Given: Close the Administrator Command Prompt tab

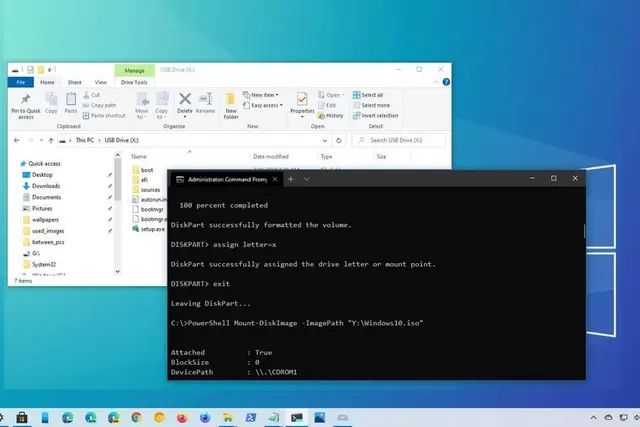Looking at the screenshot, I should tap(275, 179).
